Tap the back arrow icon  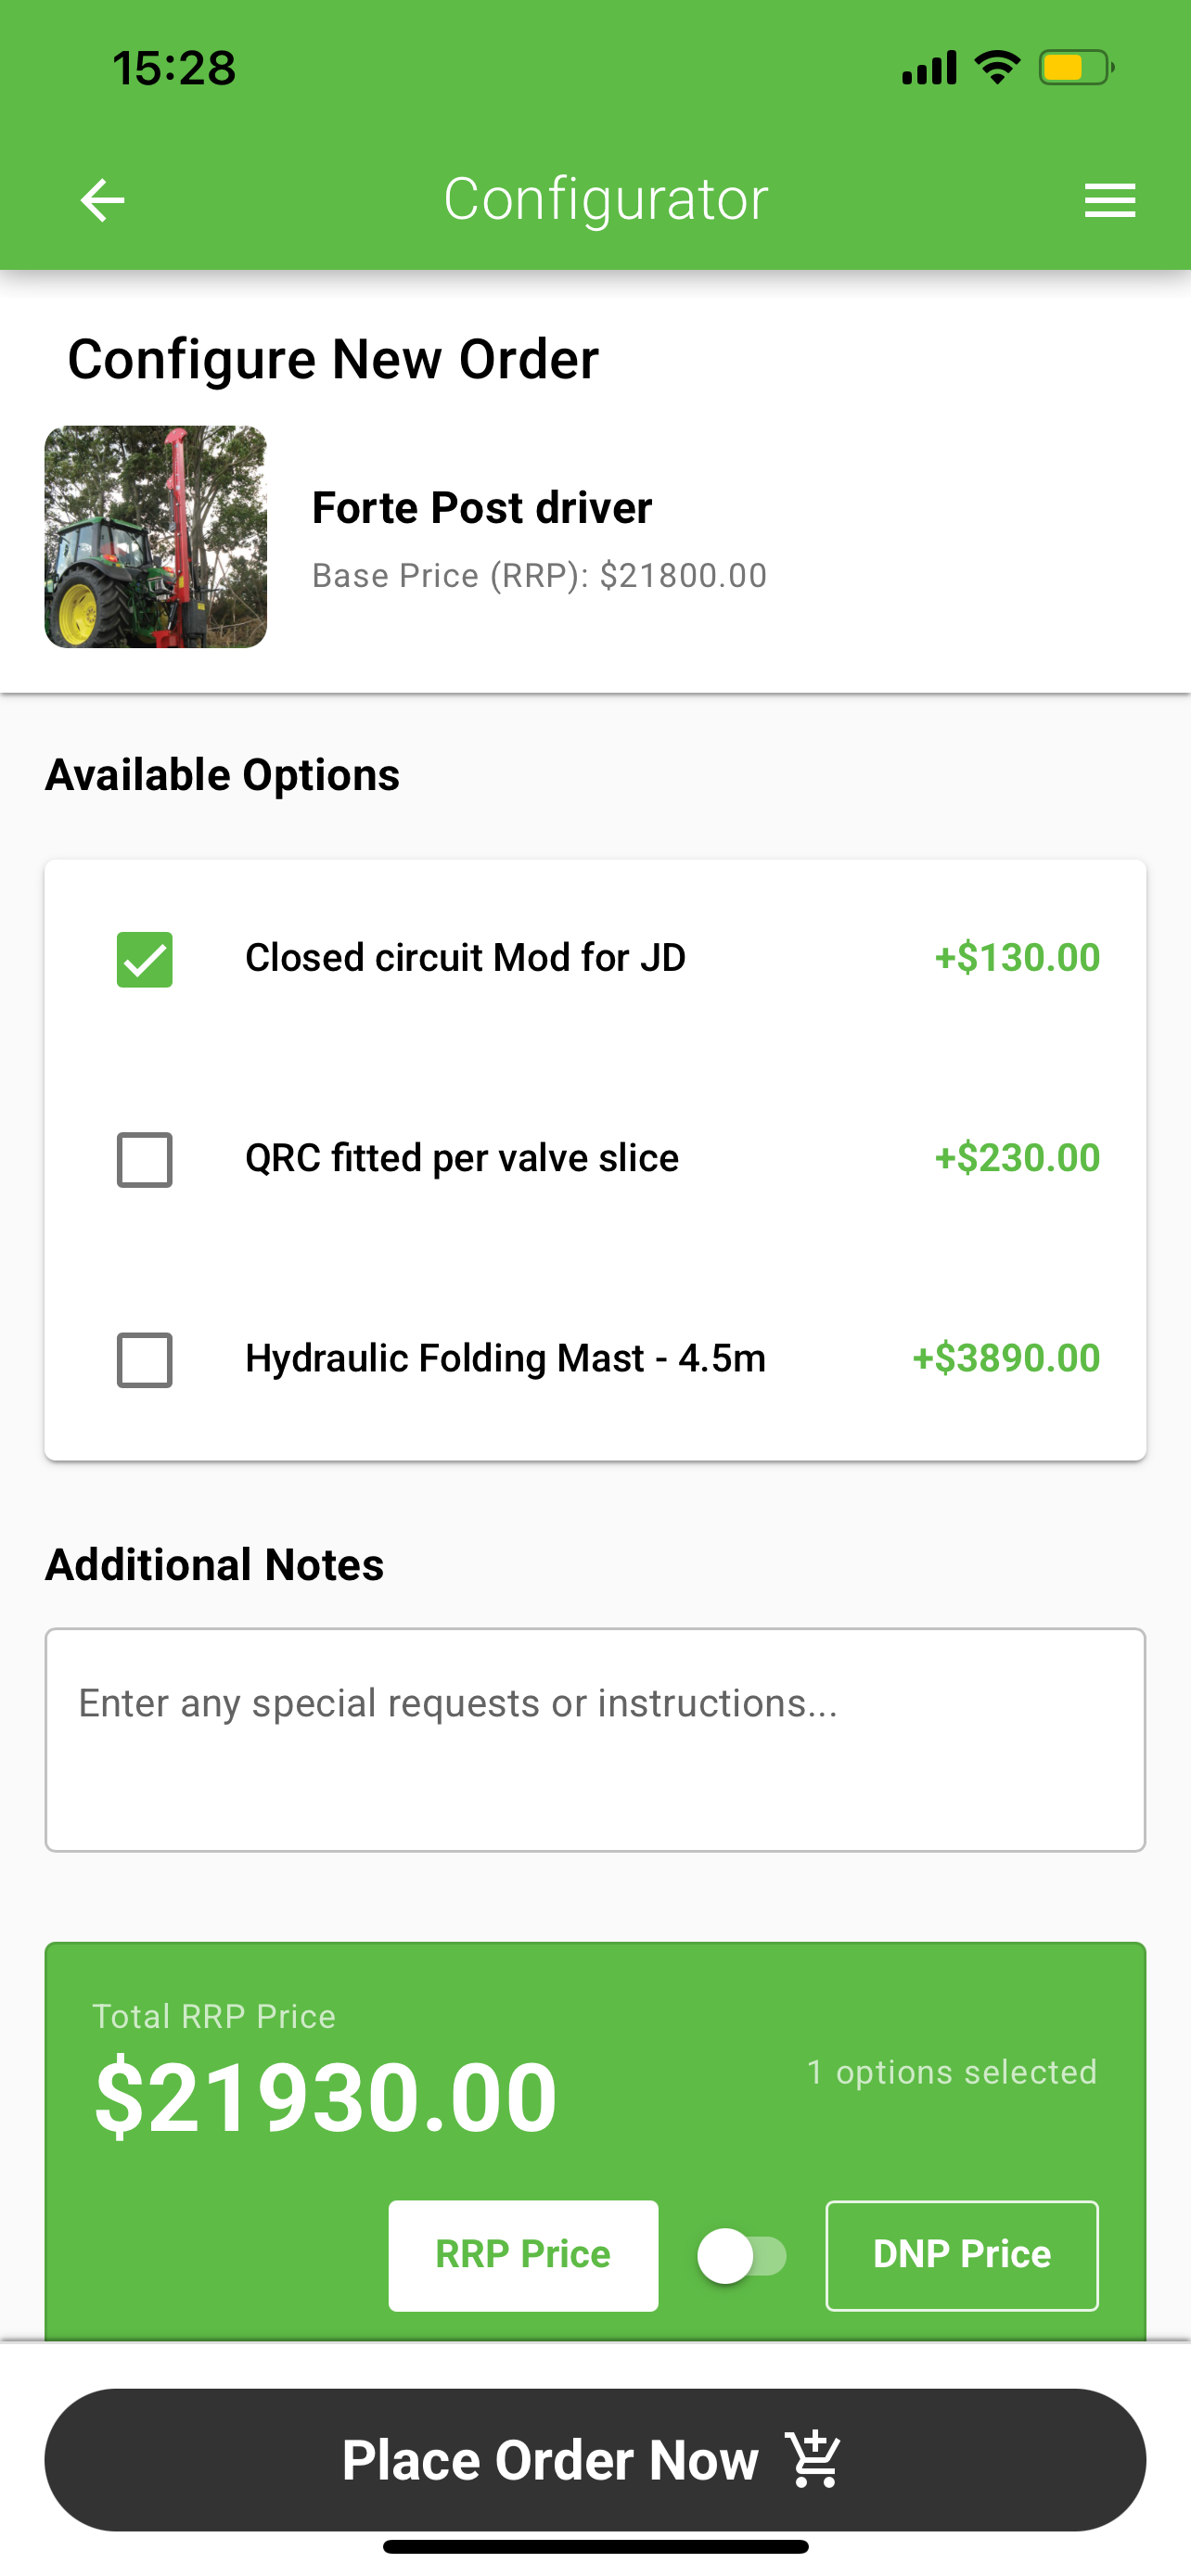102,200
